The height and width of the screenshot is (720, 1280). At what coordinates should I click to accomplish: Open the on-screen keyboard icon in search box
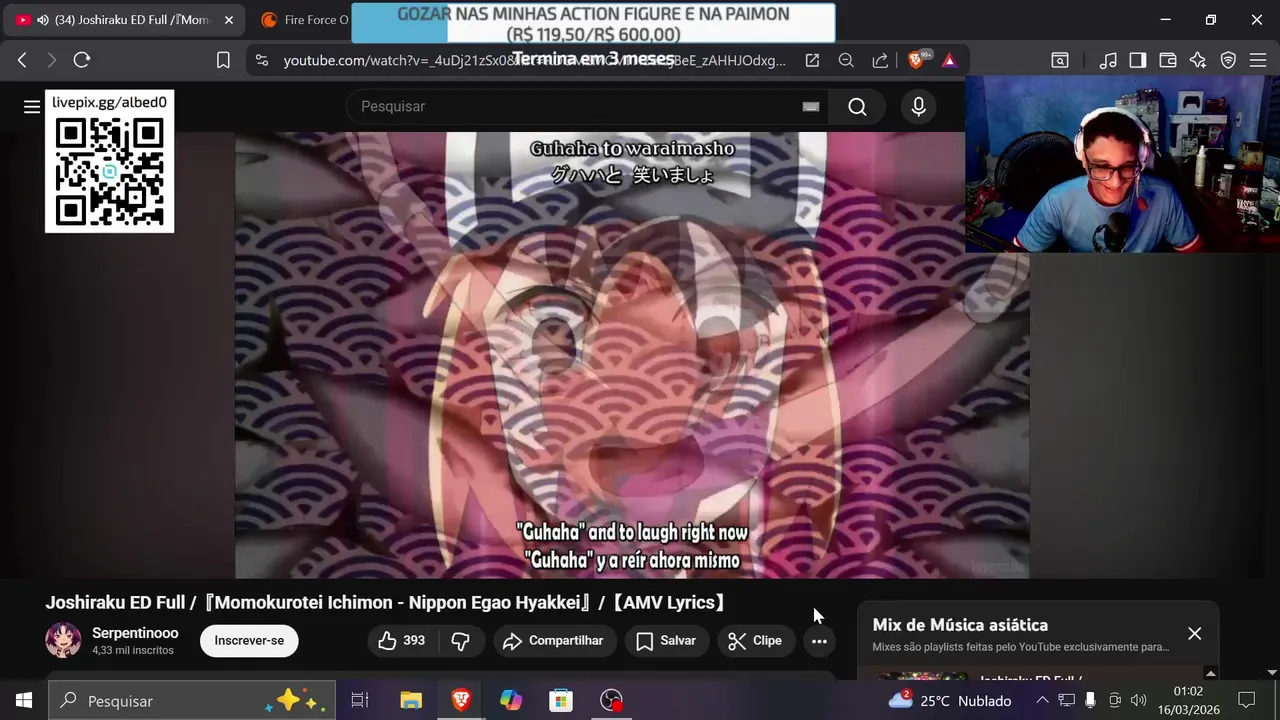coord(811,107)
